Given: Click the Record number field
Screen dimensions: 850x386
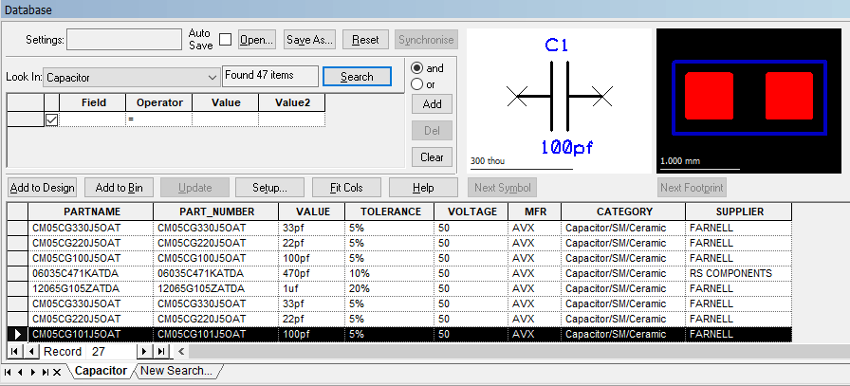Looking at the screenshot, I should [x=112, y=351].
